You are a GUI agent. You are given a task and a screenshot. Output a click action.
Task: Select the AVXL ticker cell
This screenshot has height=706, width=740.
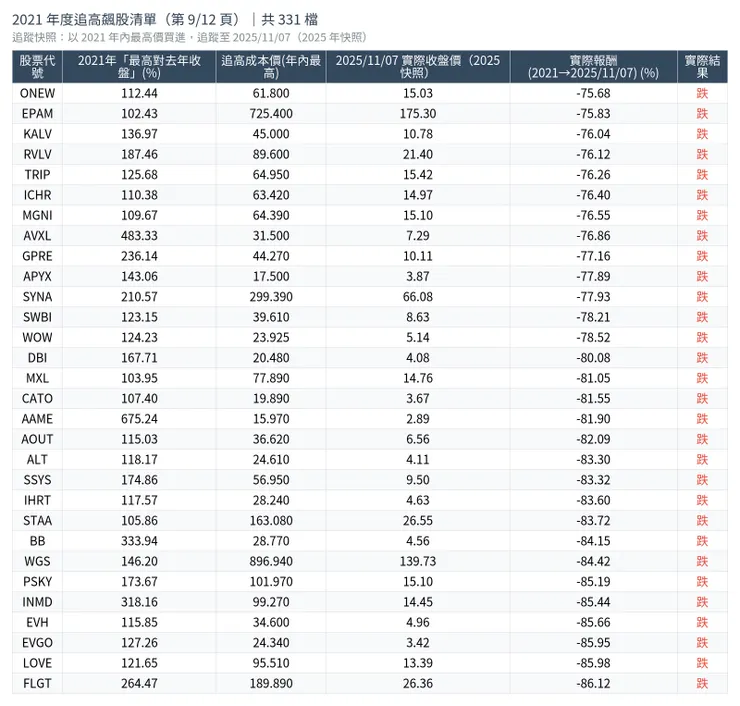click(37, 235)
